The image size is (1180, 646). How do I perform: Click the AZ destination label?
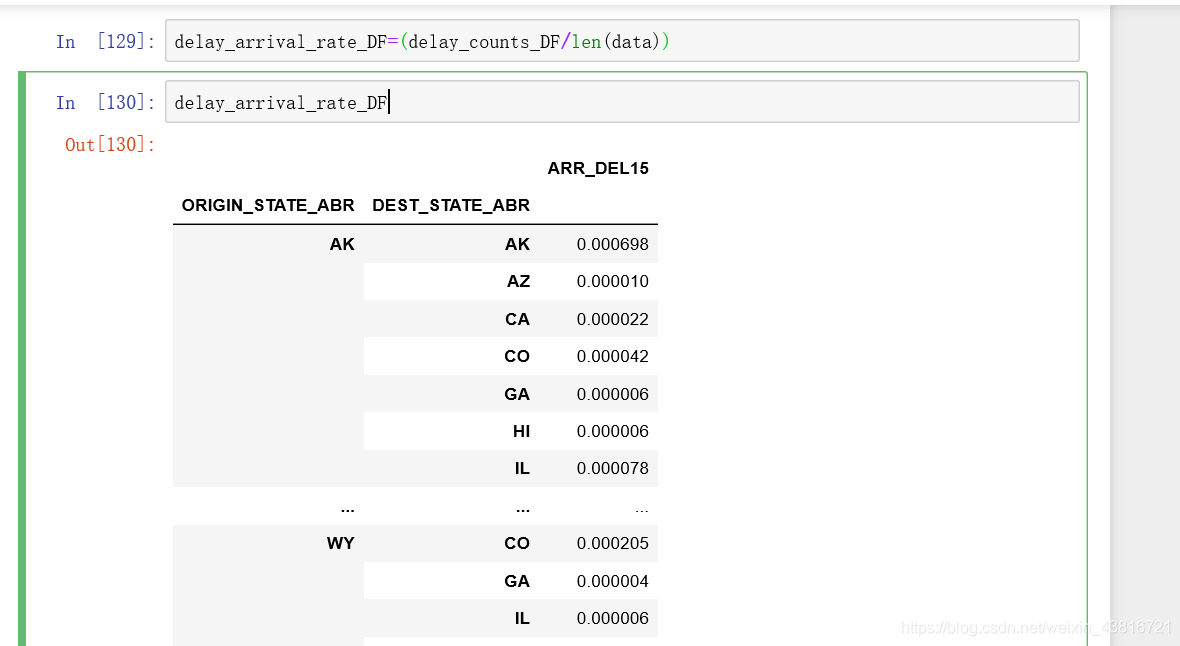(518, 282)
